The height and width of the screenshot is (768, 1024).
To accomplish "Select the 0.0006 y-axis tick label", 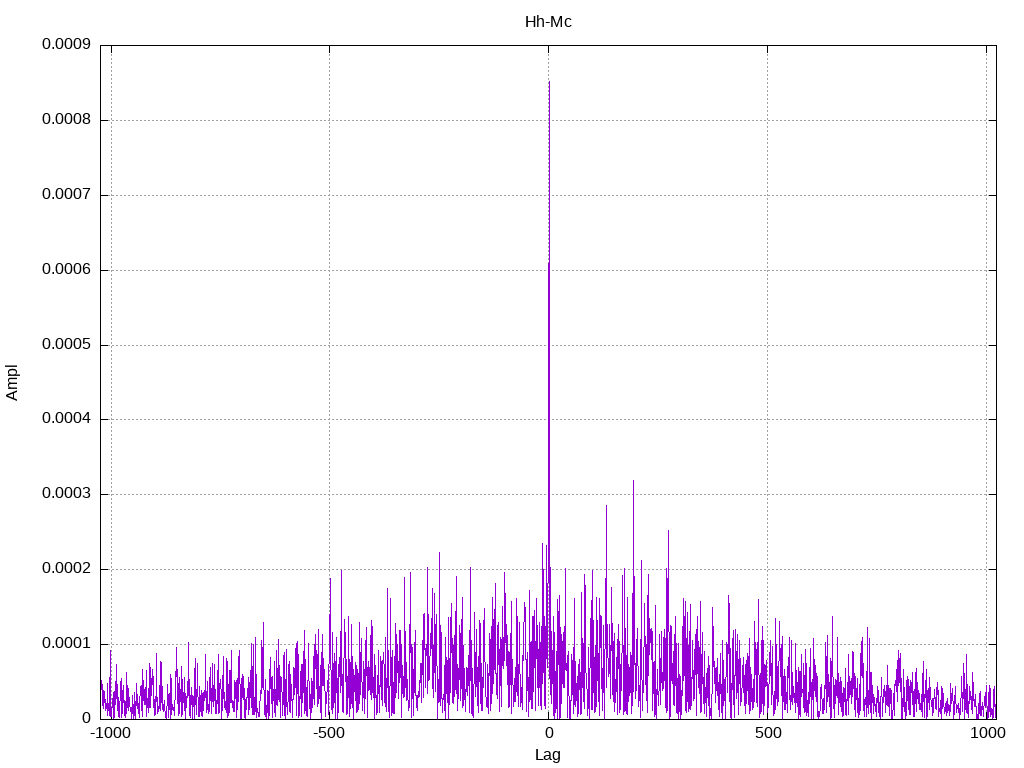I will (x=66, y=270).
